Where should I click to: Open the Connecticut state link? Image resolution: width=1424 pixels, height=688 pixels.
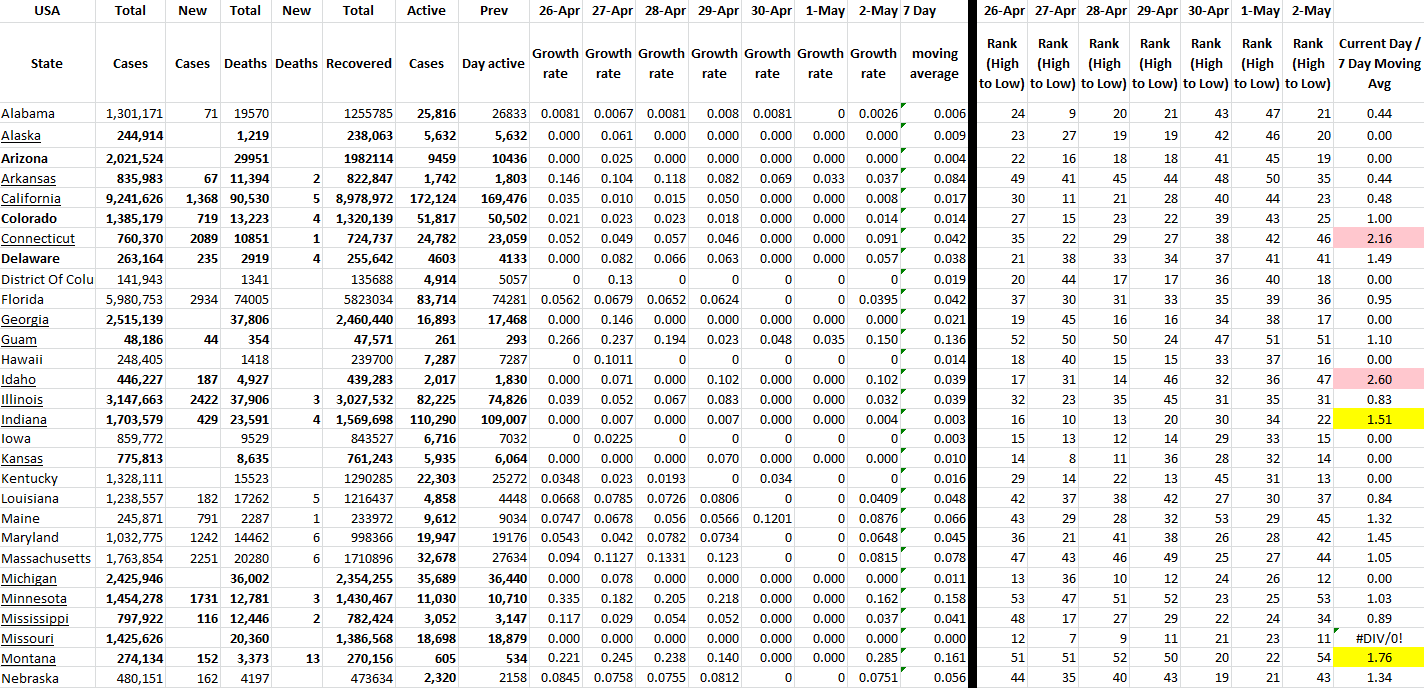(38, 239)
